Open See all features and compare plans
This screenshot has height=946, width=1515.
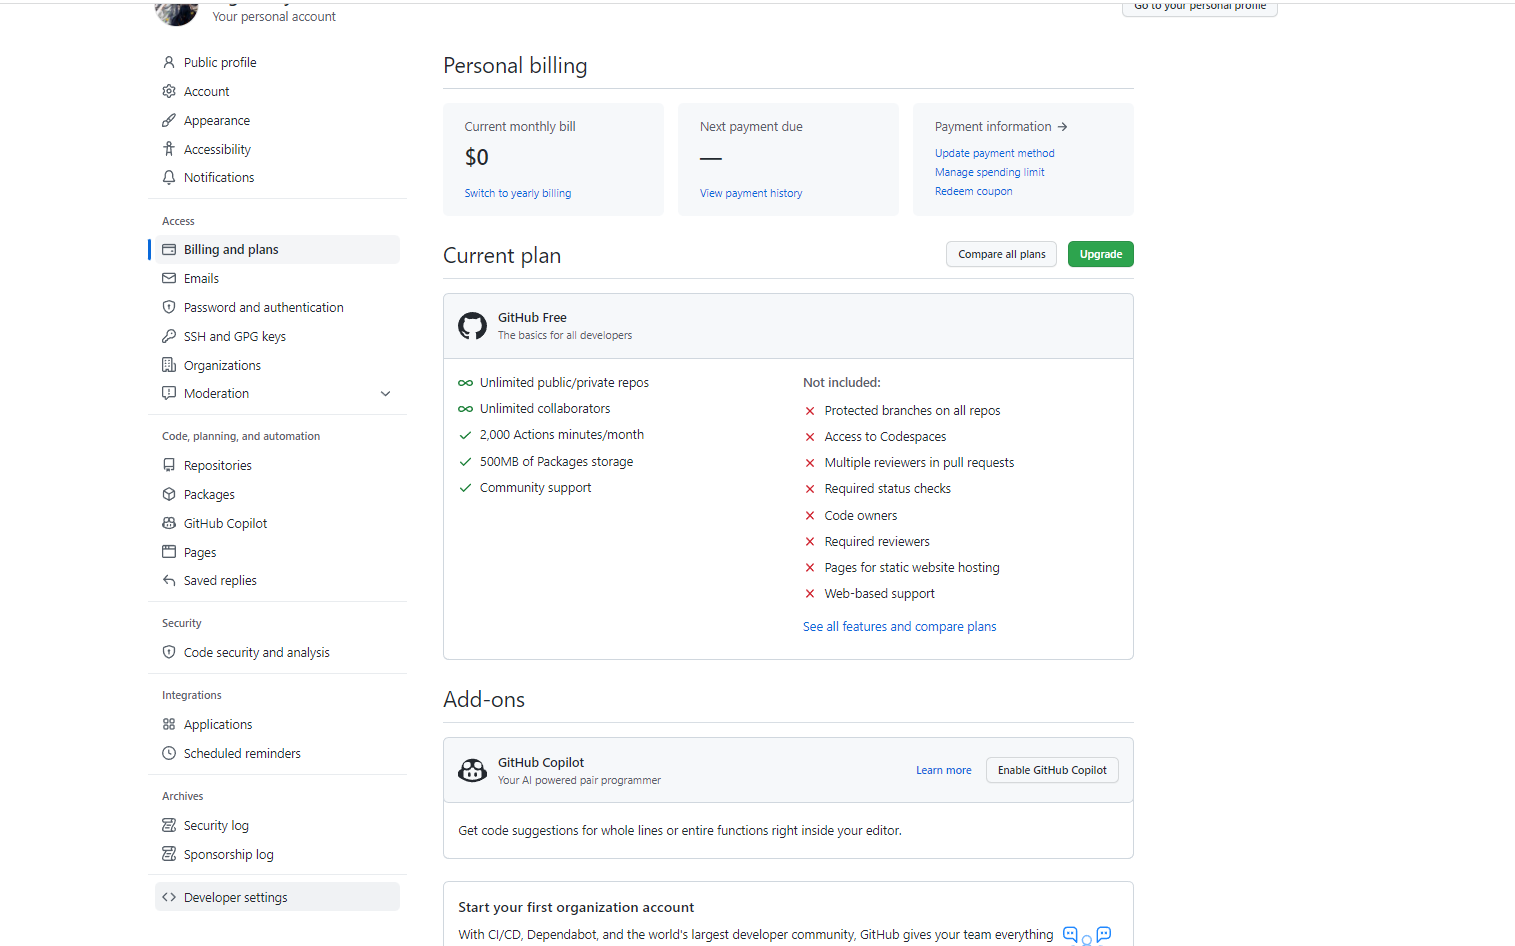899,626
